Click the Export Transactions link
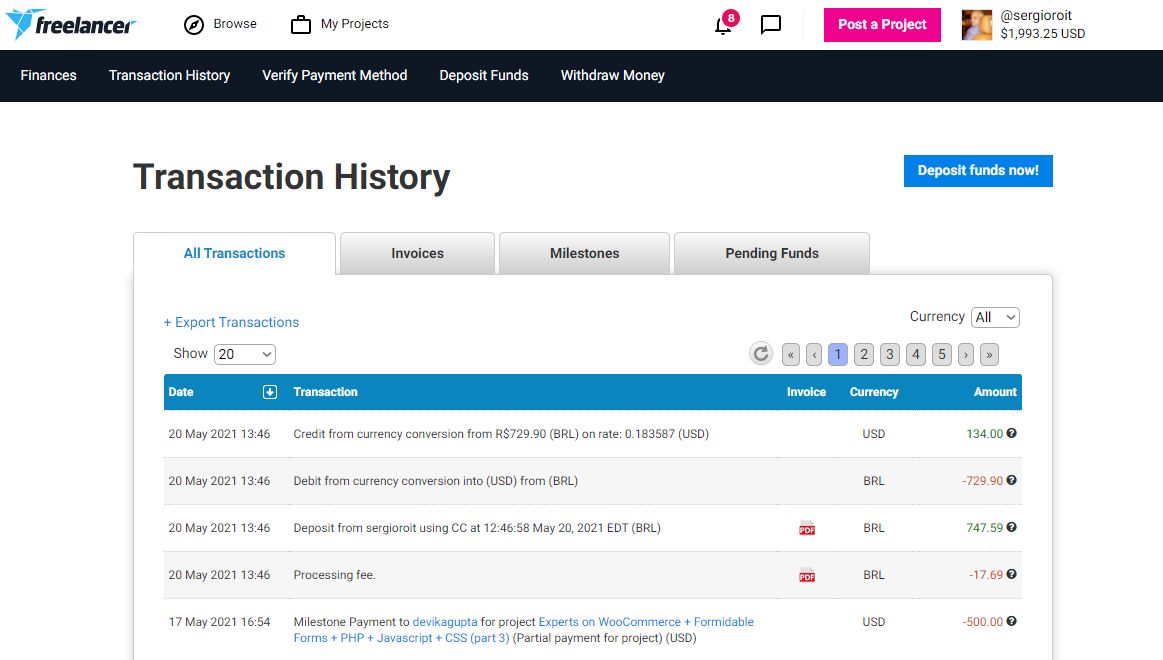The width and height of the screenshot is (1163, 660). [x=232, y=322]
